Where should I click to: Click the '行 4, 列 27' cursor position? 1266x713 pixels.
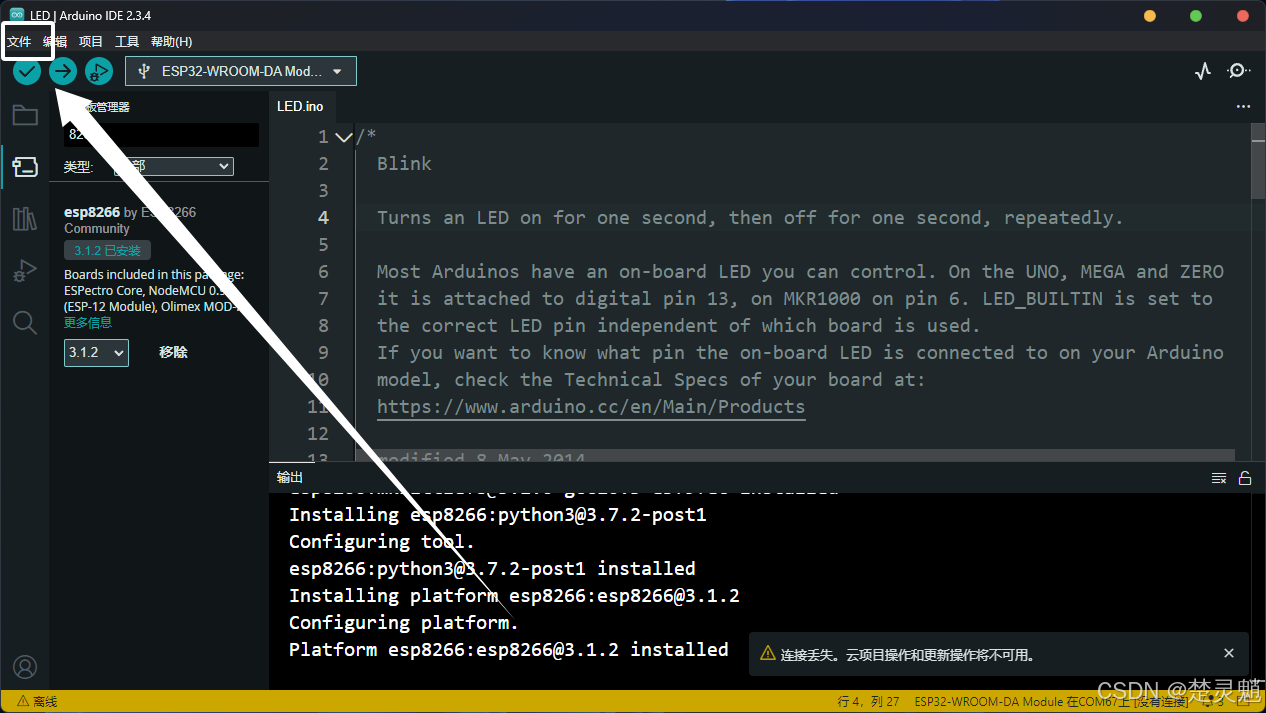(868, 702)
